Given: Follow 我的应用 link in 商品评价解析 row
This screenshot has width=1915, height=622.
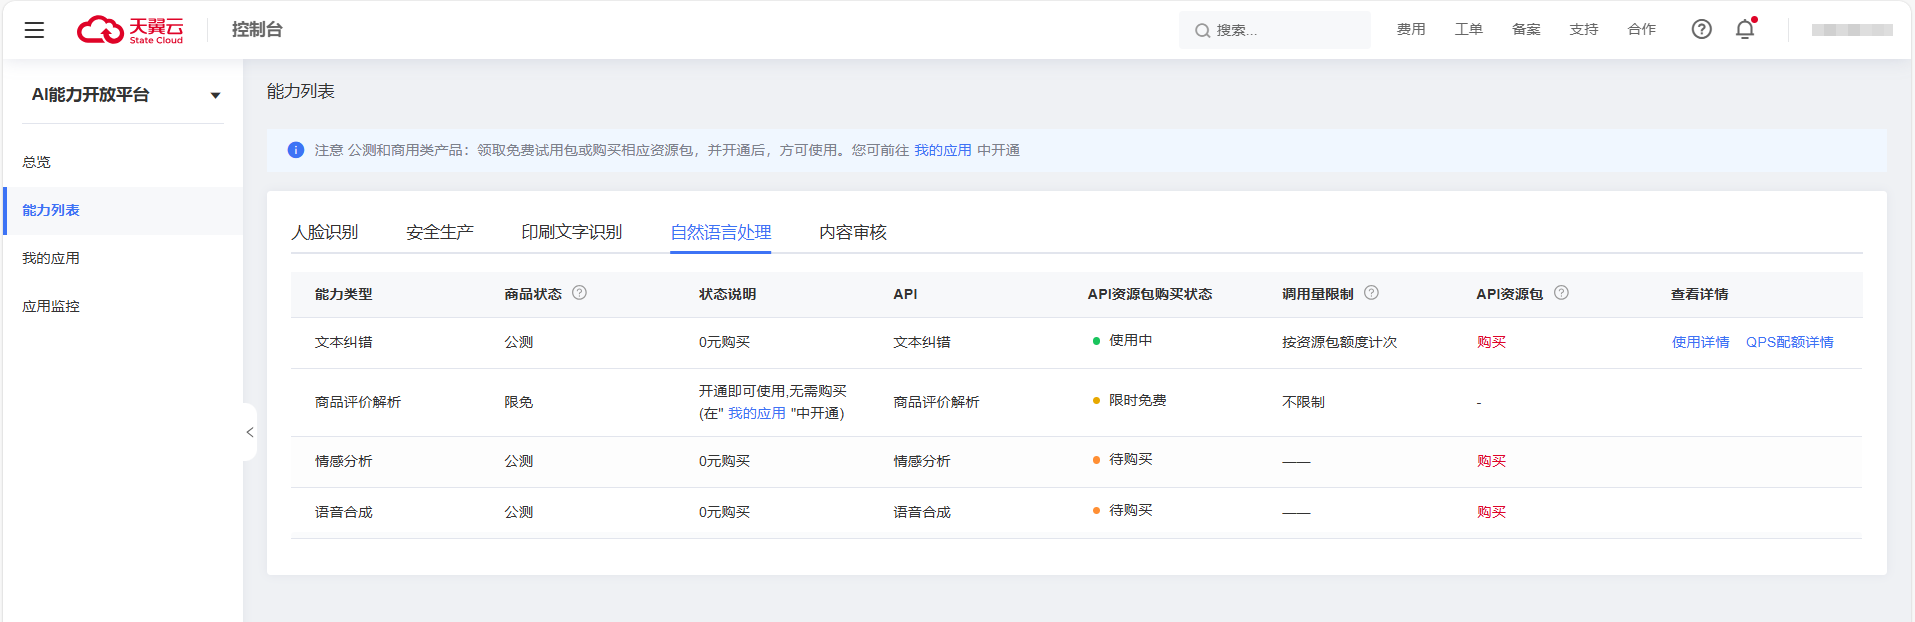Looking at the screenshot, I should click(x=757, y=413).
